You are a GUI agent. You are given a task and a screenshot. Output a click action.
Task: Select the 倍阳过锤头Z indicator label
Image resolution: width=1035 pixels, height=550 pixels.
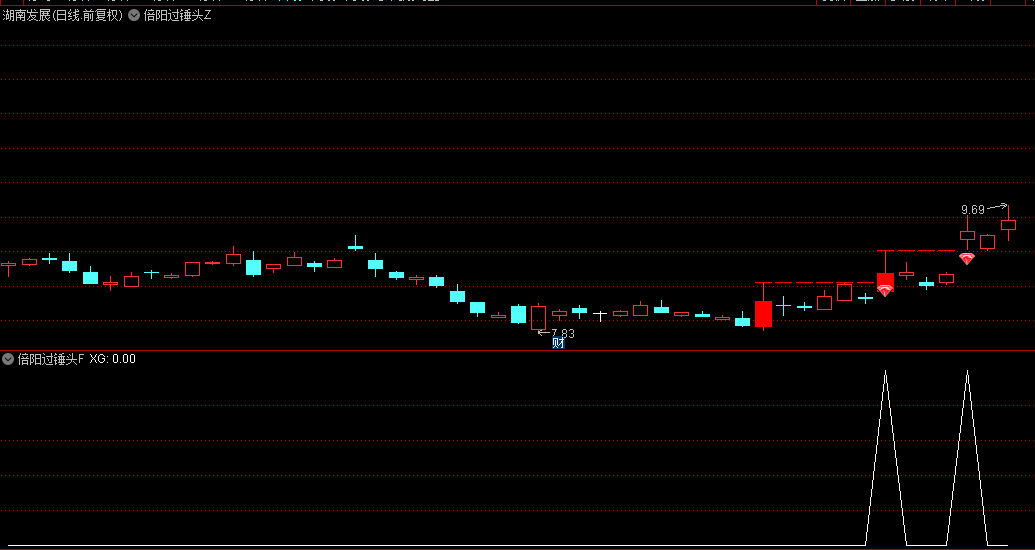coord(177,15)
